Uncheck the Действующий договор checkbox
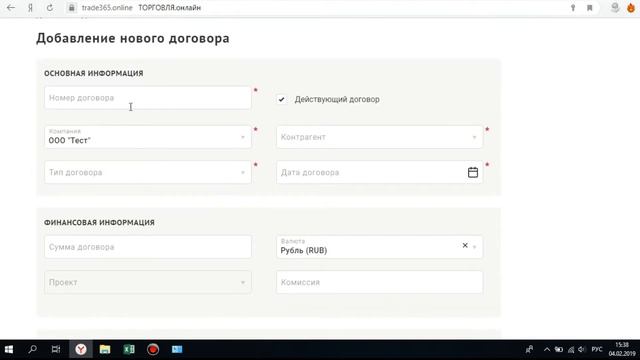Image resolution: width=640 pixels, height=360 pixels. point(281,99)
